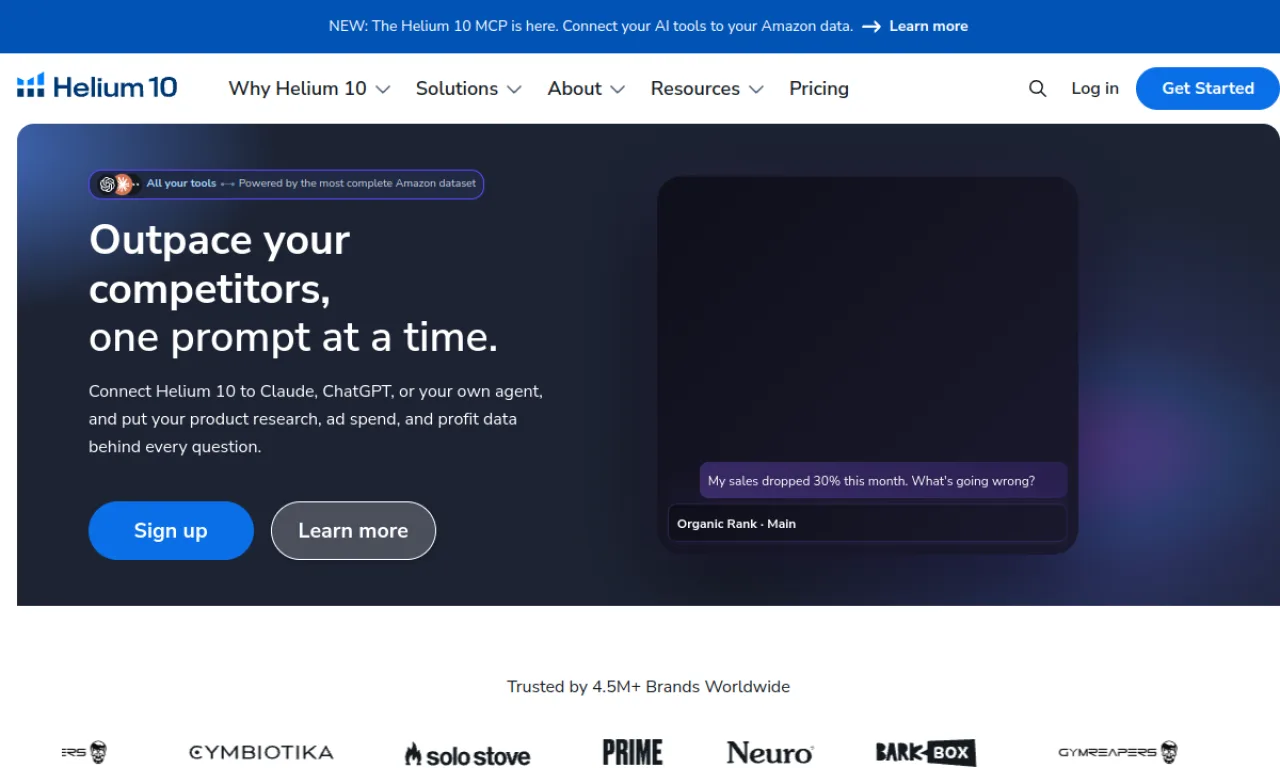This screenshot has width=1280, height=768.
Task: Go to the Pricing page
Action: (x=819, y=88)
